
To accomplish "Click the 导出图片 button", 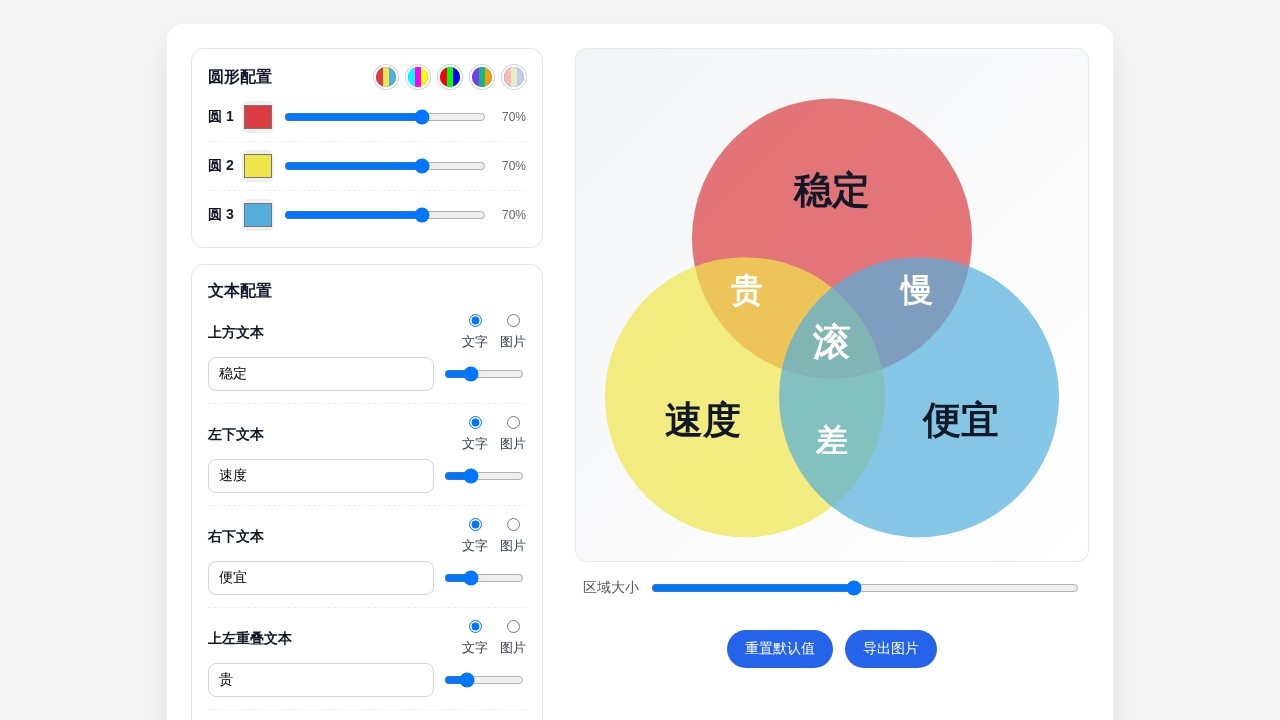I will (x=890, y=648).
